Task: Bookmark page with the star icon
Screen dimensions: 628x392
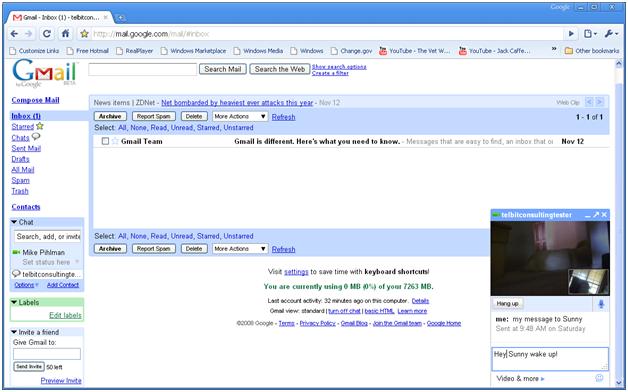Action: click(84, 34)
